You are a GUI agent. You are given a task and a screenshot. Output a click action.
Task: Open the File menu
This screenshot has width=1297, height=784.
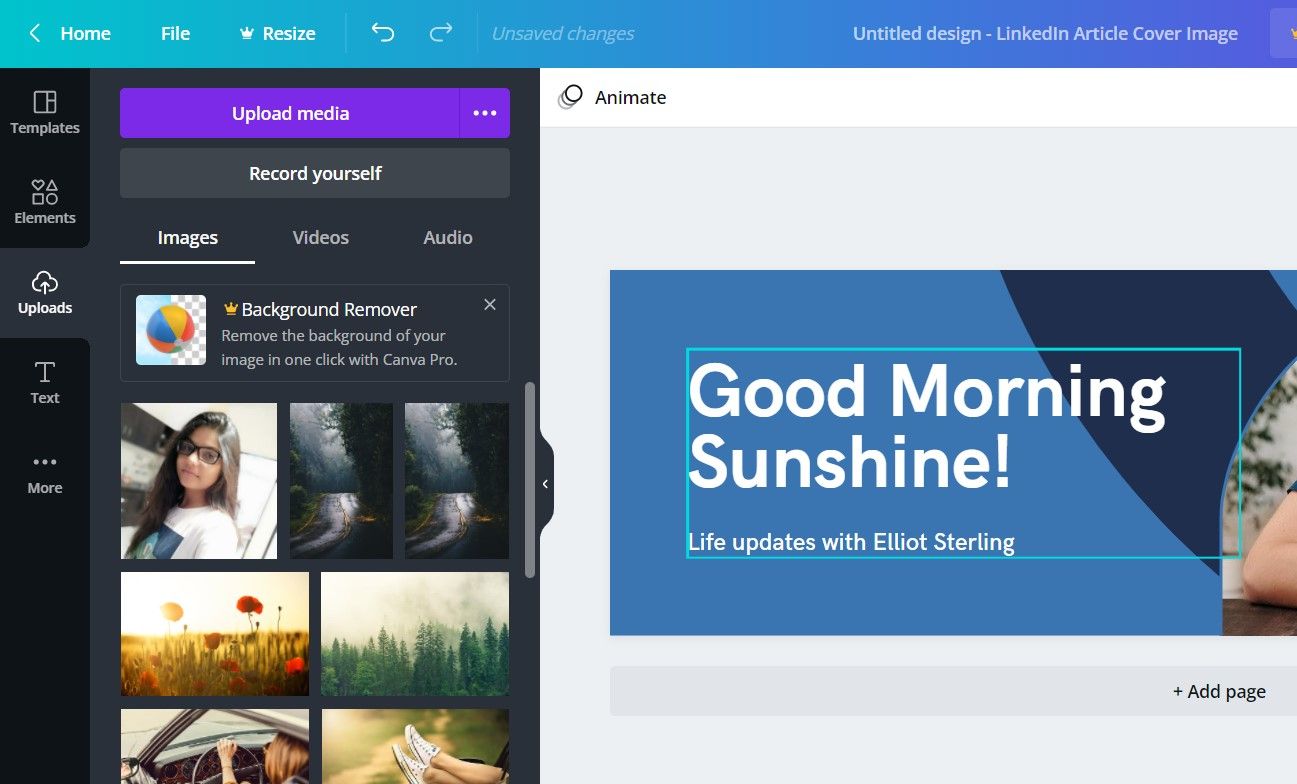click(x=175, y=33)
